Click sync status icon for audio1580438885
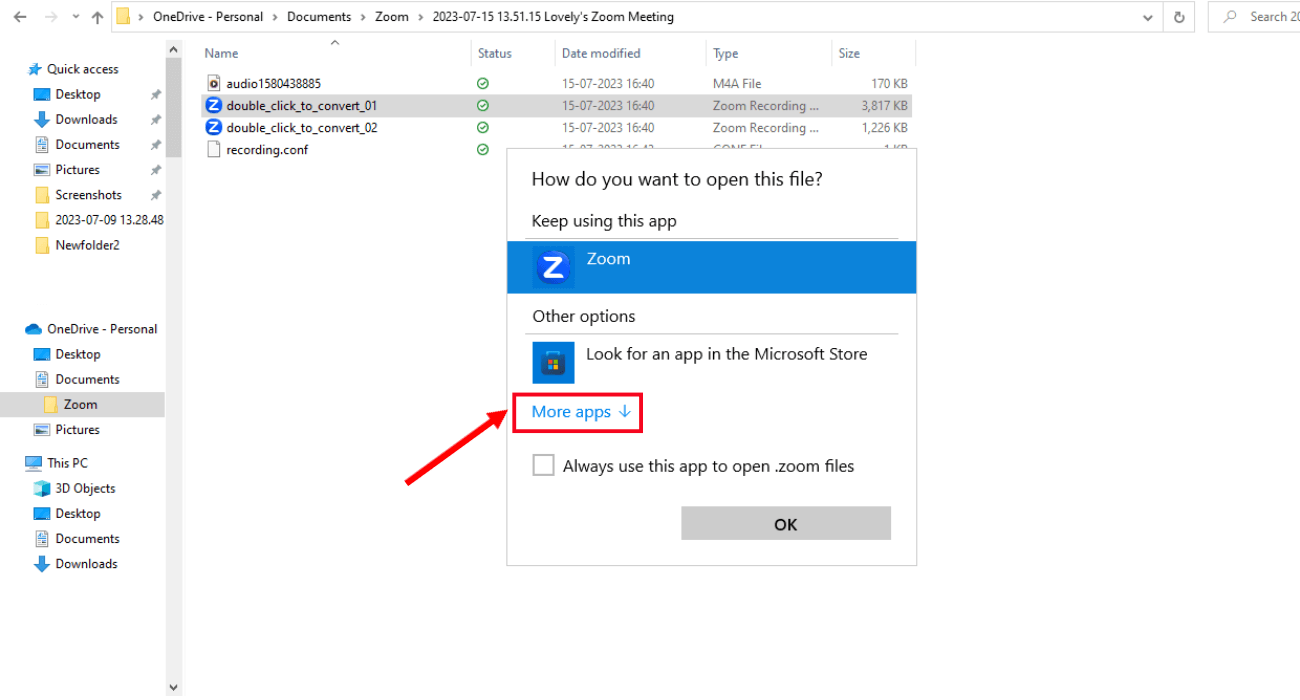Image resolution: width=1300 pixels, height=700 pixels. (483, 83)
